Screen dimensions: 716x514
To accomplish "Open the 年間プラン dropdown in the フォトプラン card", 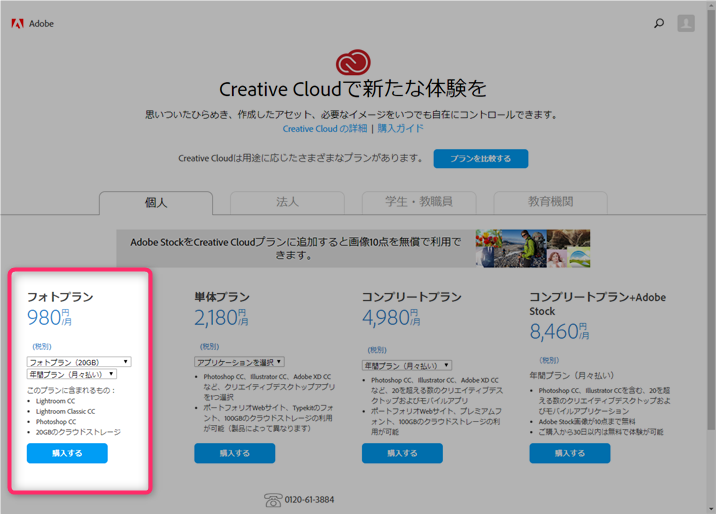I will pos(72,374).
